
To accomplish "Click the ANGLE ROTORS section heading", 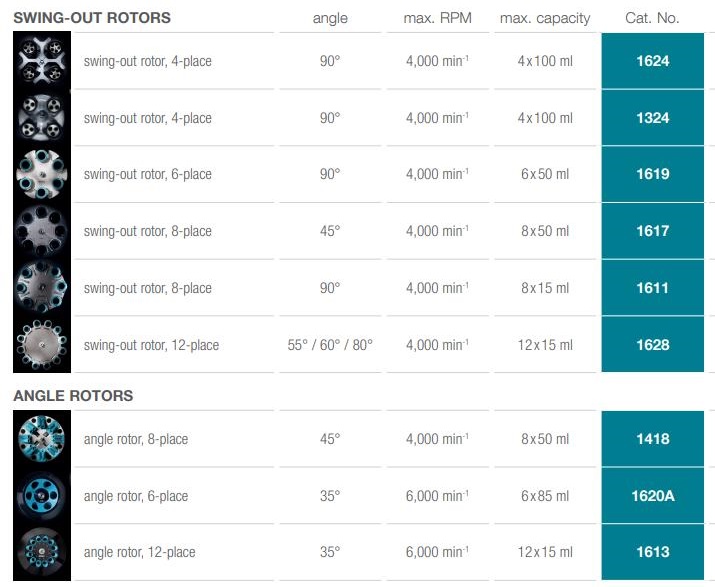I will click(x=73, y=396).
